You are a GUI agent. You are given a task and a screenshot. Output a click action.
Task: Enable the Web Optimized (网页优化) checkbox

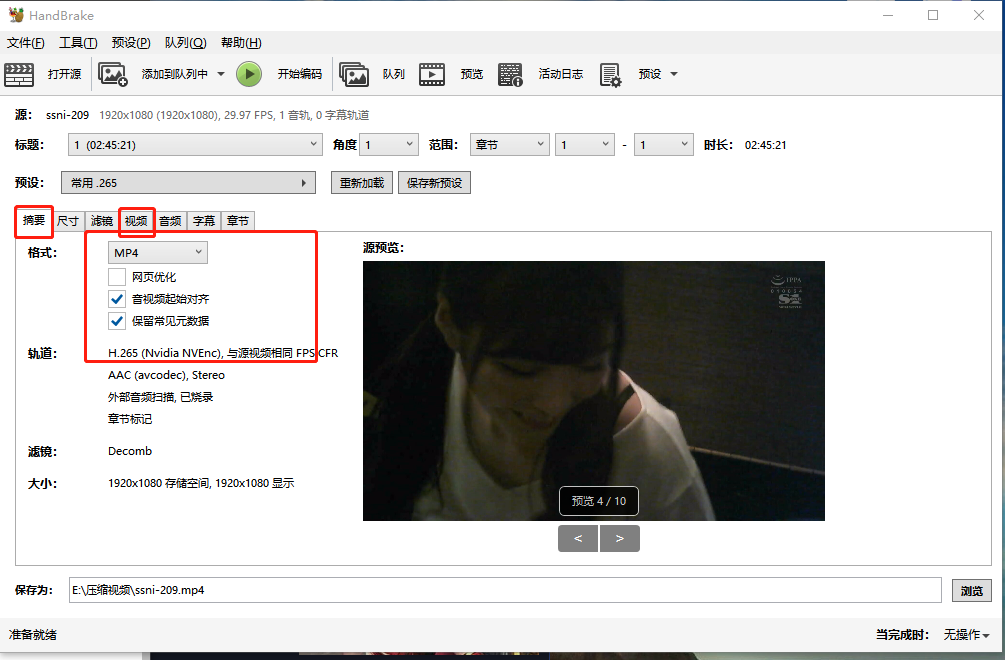(x=117, y=277)
